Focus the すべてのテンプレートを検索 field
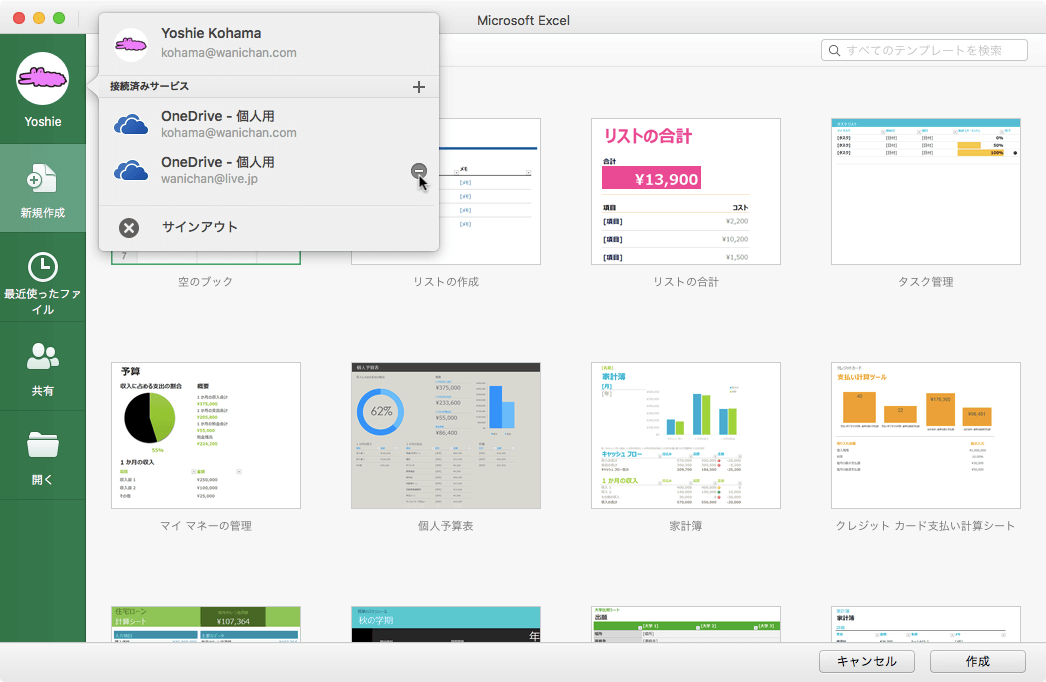 click(x=924, y=51)
